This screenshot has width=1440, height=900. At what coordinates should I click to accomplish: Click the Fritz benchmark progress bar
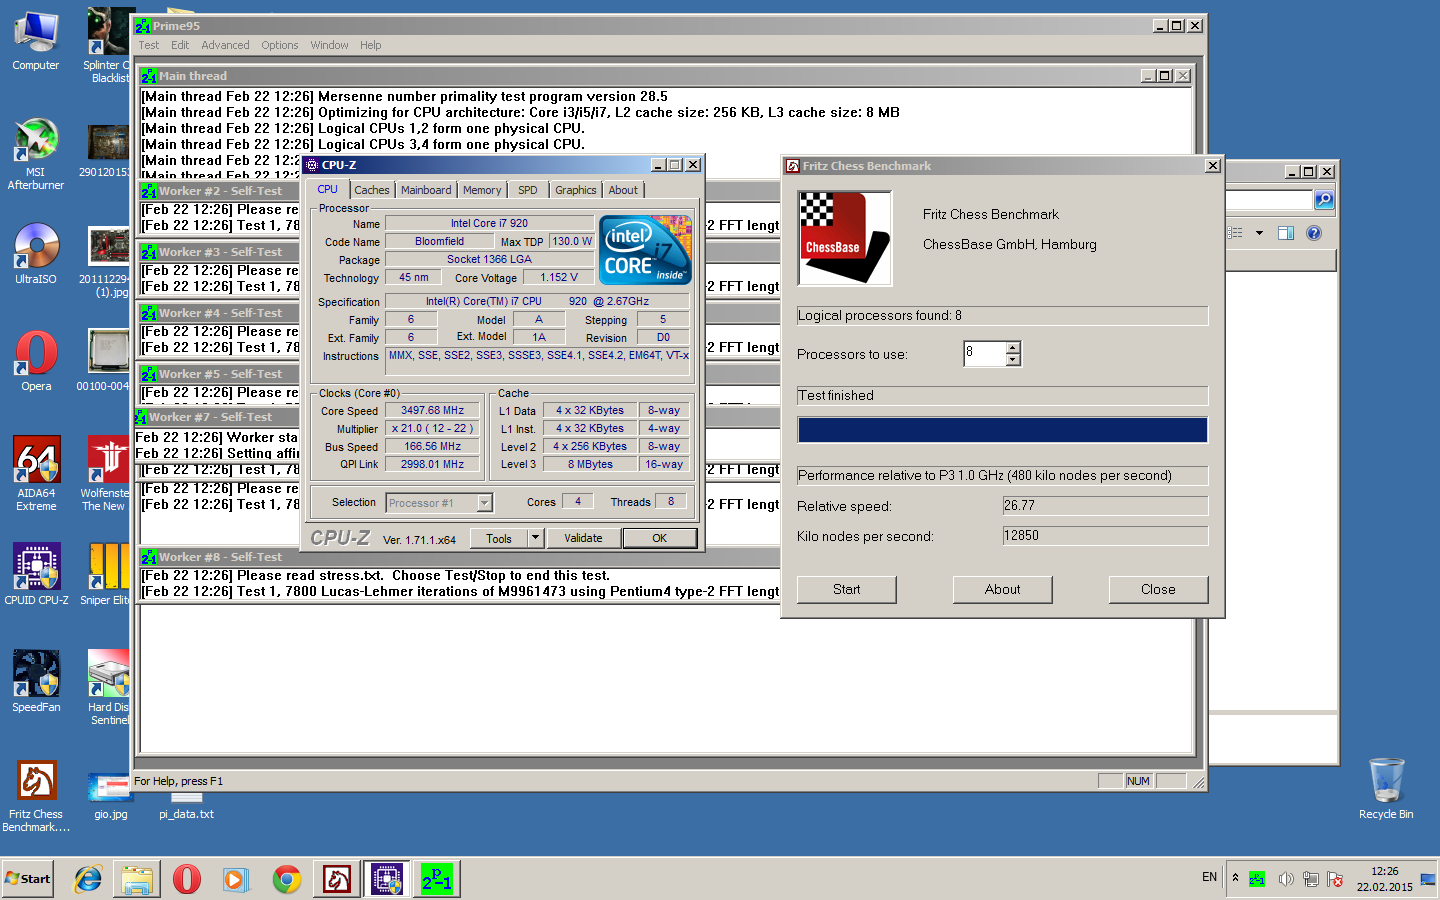point(1002,430)
